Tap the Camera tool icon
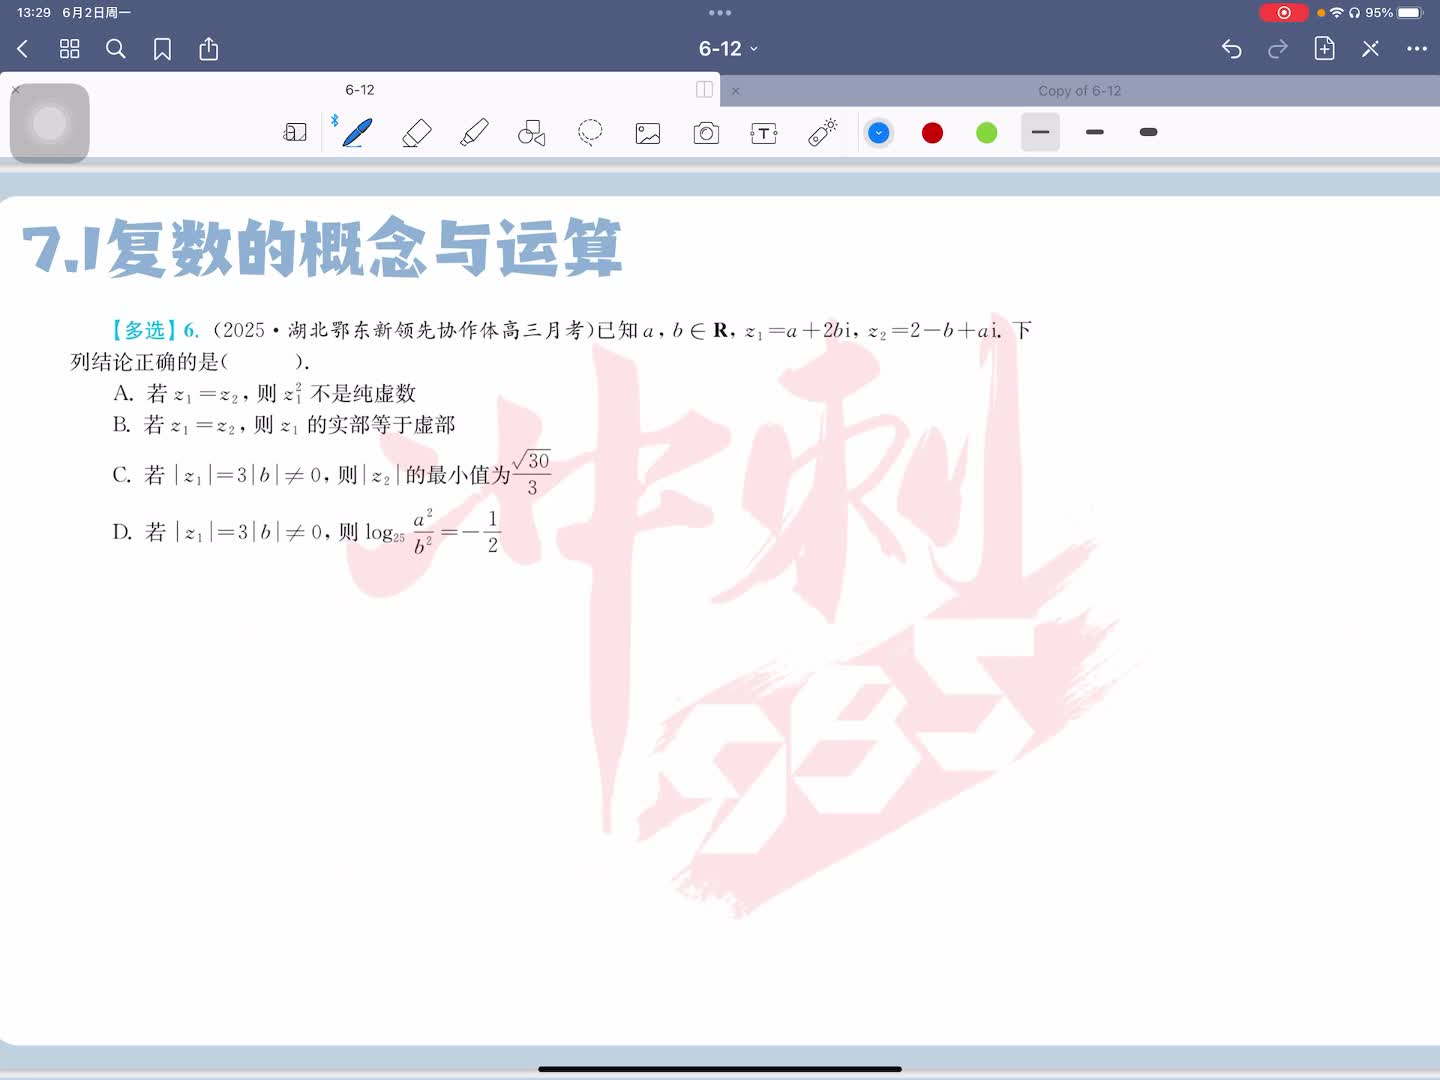Viewport: 1440px width, 1080px height. (706, 133)
